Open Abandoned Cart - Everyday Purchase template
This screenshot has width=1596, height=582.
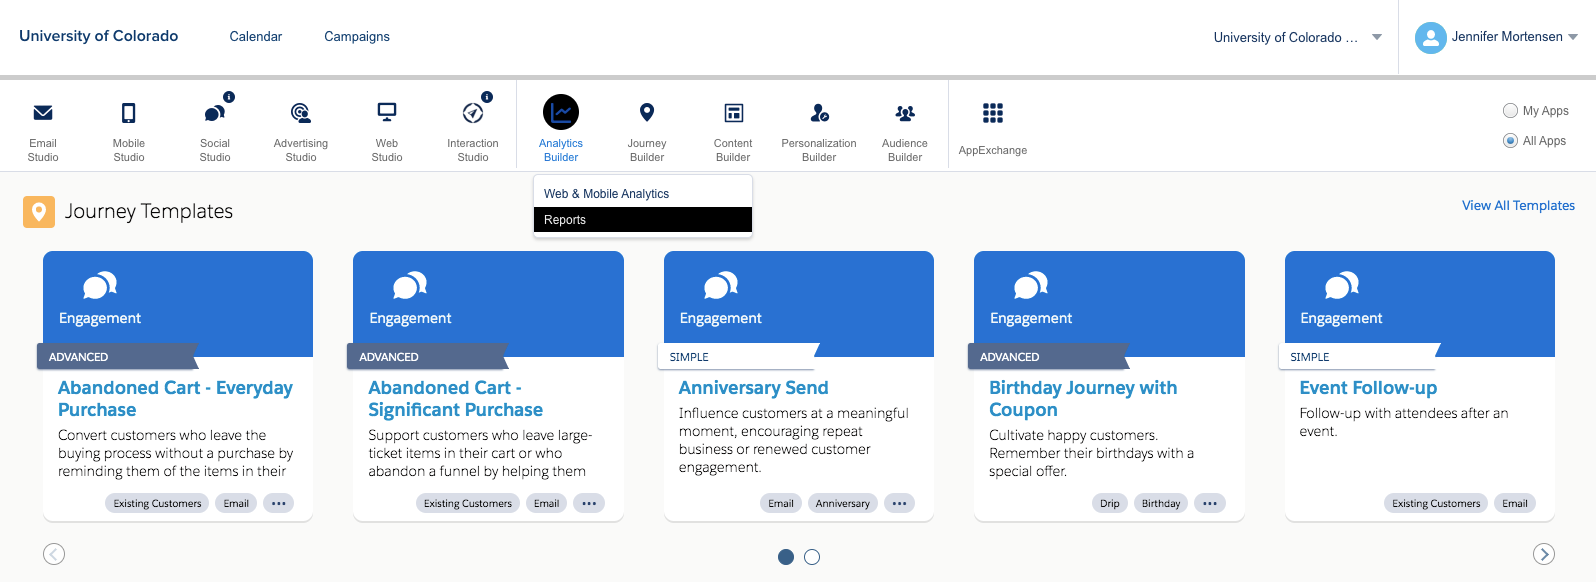point(175,398)
